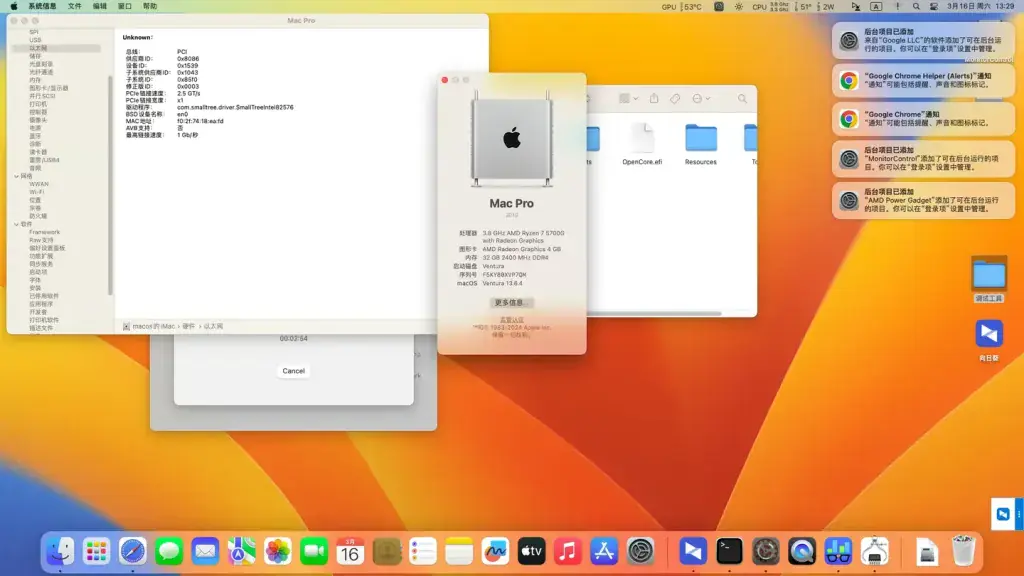Collapse the 网络 section in the sidebar
Viewport: 1024px width, 576px height.
click(x=16, y=176)
